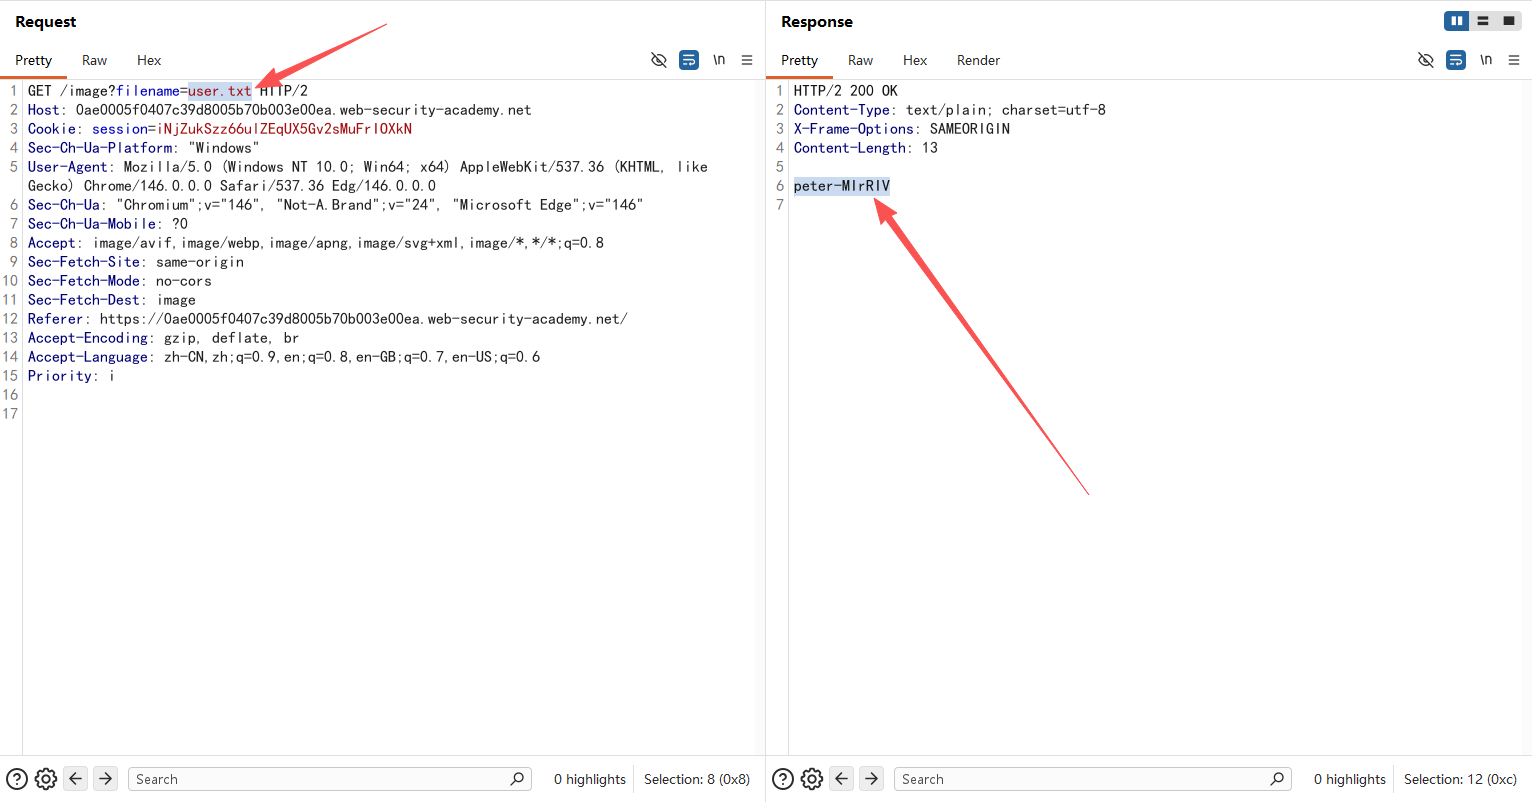This screenshot has height=802, width=1532.
Task: Select top-bottom stacked layout icon
Action: (x=1483, y=21)
